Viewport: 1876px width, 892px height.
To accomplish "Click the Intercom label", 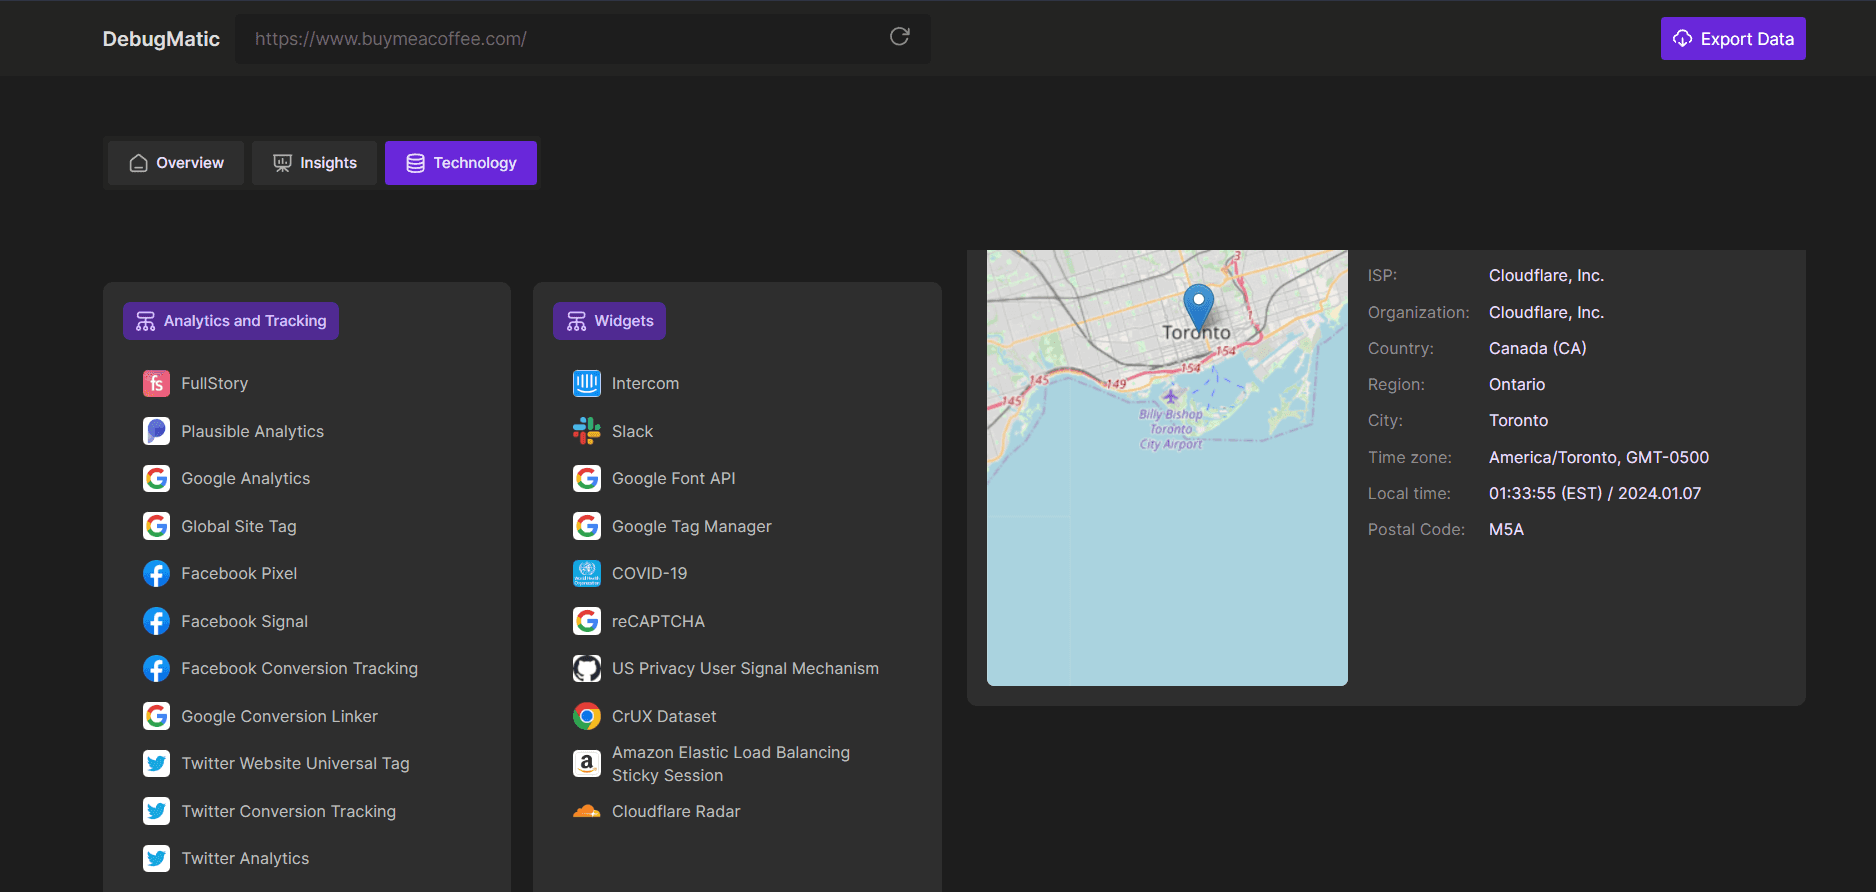I will (x=645, y=383).
